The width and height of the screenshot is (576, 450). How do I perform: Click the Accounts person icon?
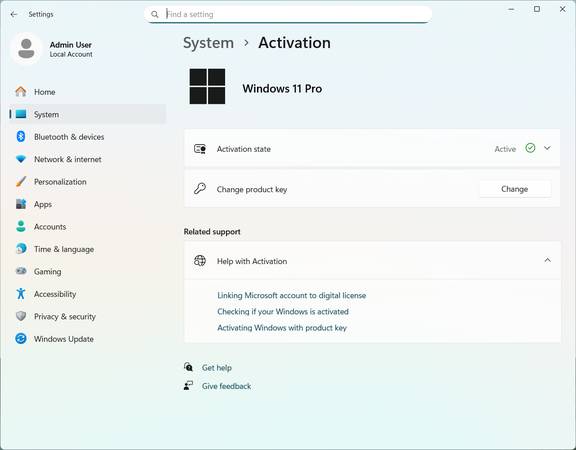point(21,226)
